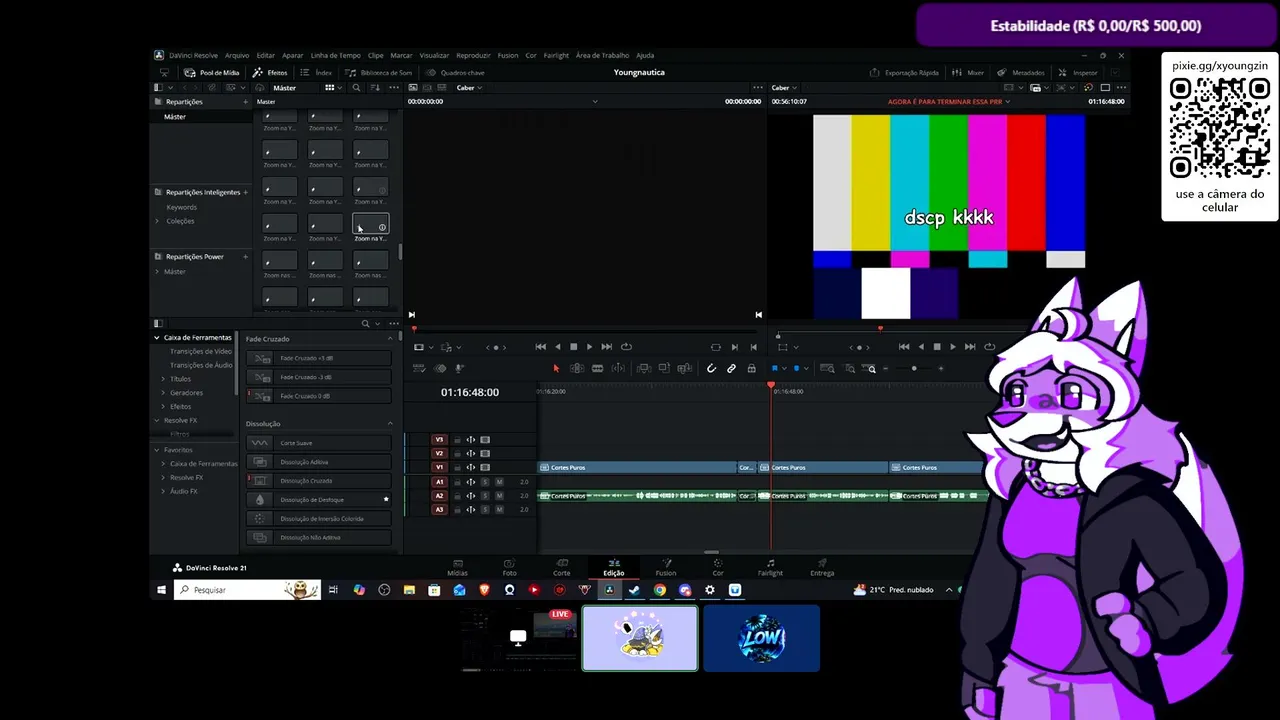Toggle the Linked Selection chain icon
This screenshot has height=720, width=1280.
coord(732,368)
